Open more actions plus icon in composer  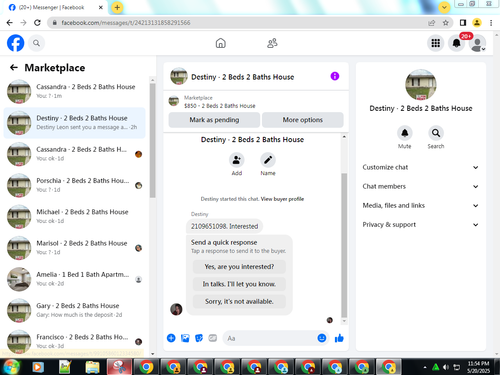point(171,338)
